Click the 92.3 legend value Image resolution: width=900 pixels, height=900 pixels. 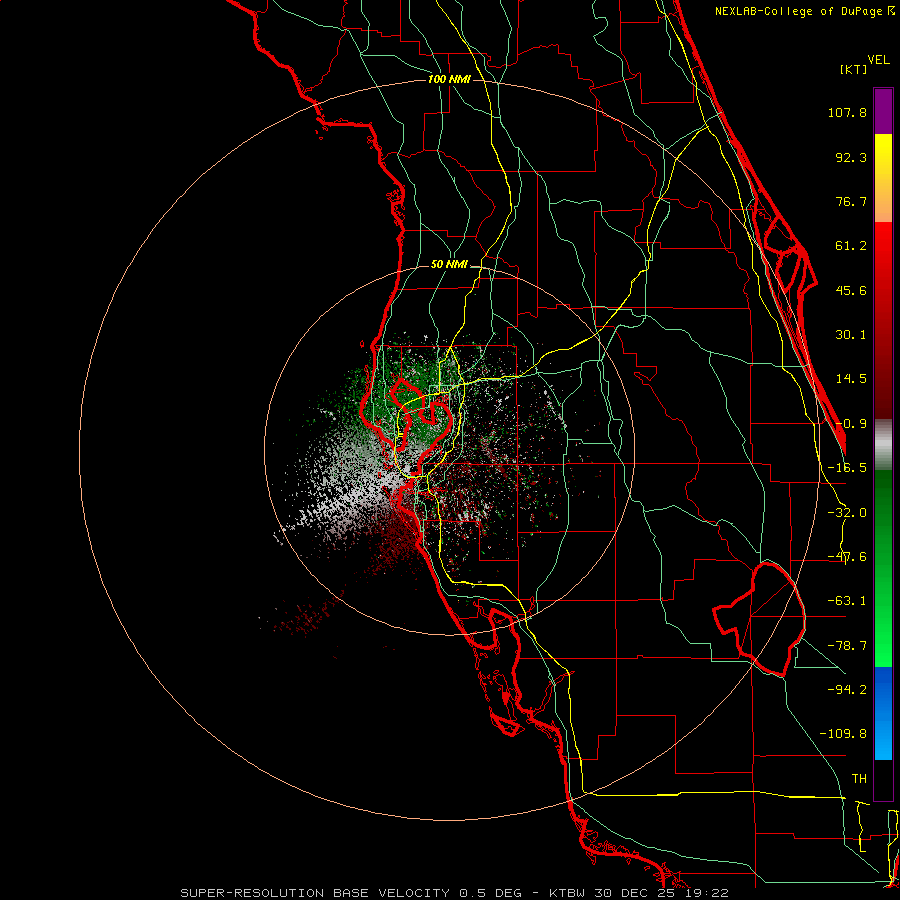coord(851,157)
